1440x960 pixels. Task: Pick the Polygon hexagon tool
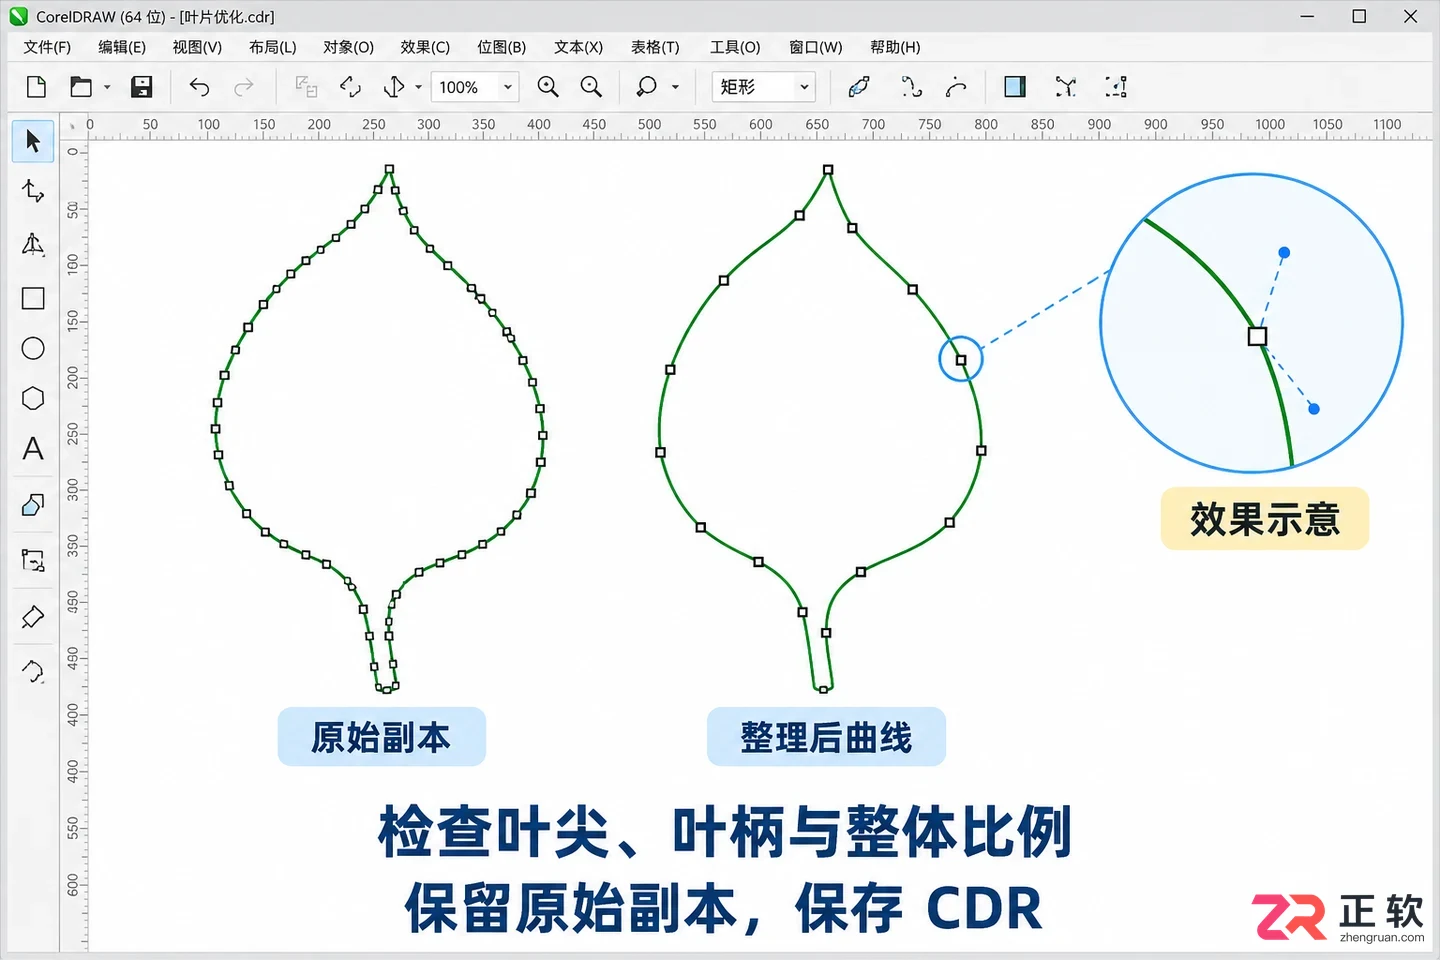tap(33, 398)
